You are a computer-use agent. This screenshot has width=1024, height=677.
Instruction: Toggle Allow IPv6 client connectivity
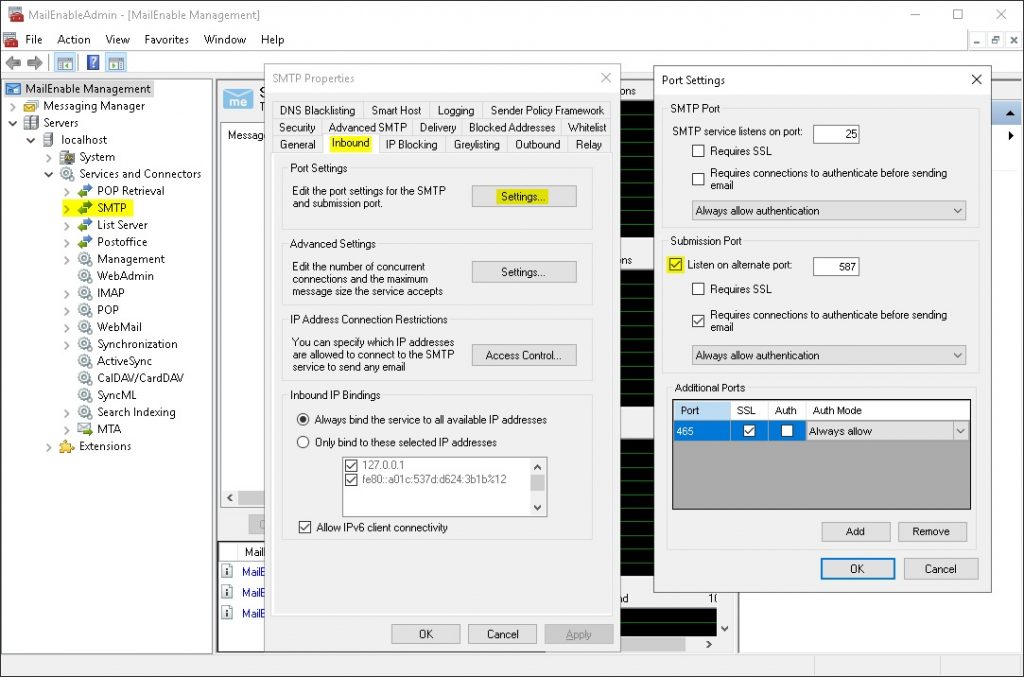[x=305, y=527]
